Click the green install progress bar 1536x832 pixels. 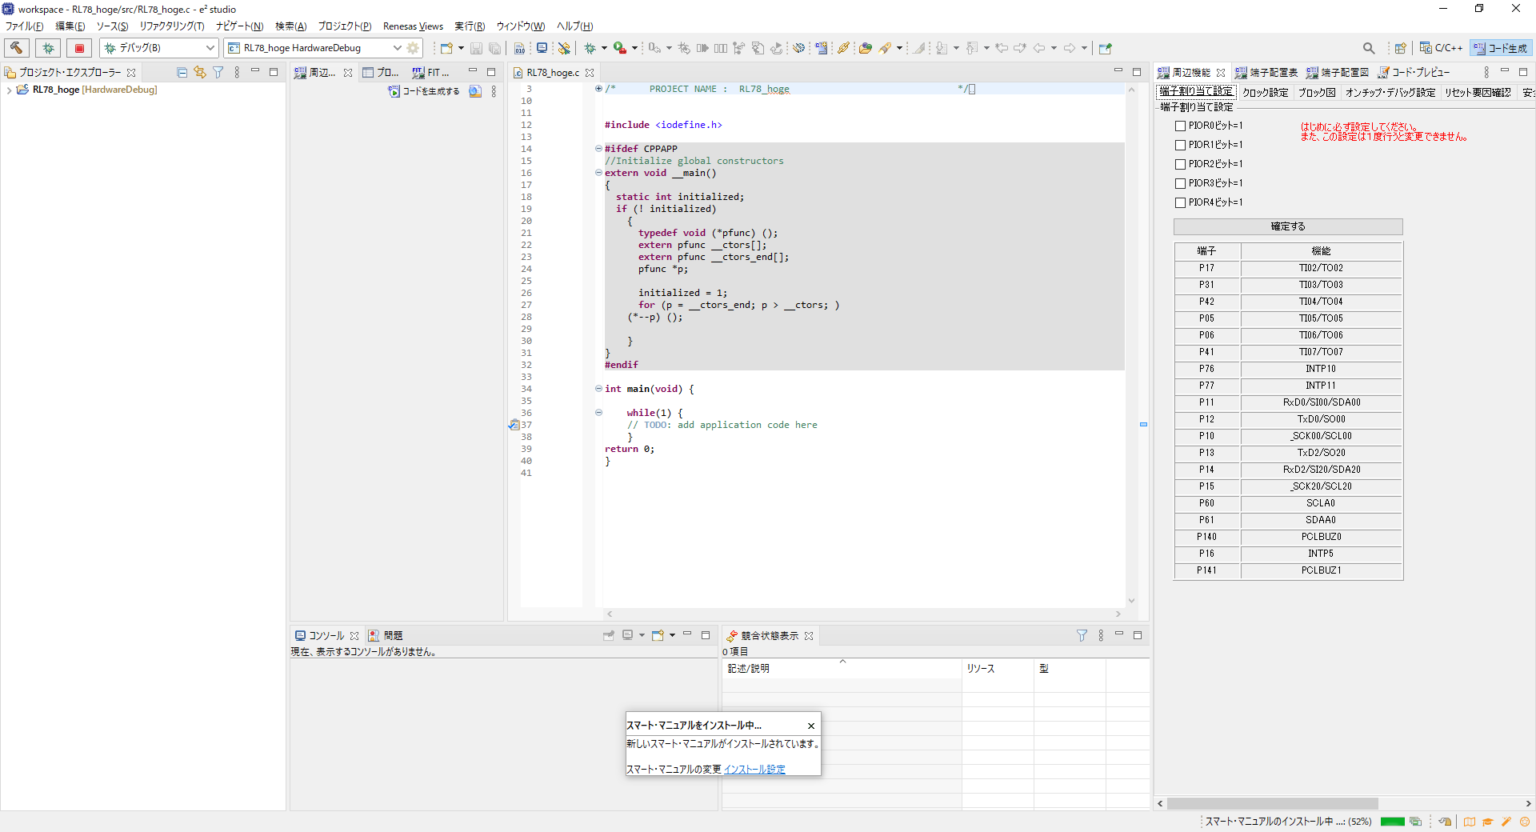(1392, 822)
